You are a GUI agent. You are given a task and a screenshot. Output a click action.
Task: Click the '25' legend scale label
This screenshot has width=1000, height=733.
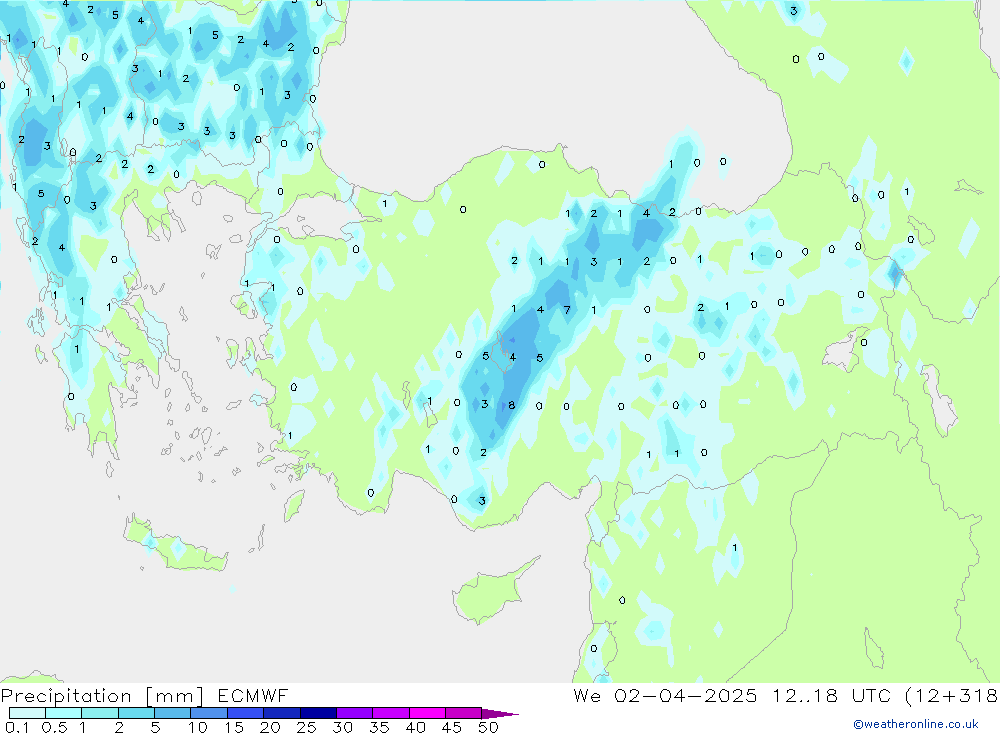pos(307,727)
